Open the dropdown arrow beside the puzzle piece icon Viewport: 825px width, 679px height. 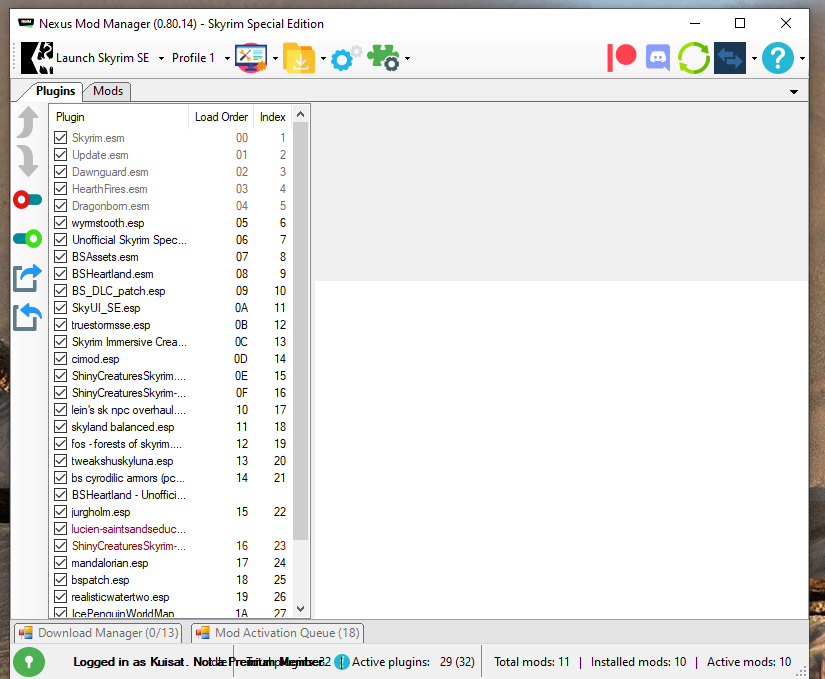point(407,58)
